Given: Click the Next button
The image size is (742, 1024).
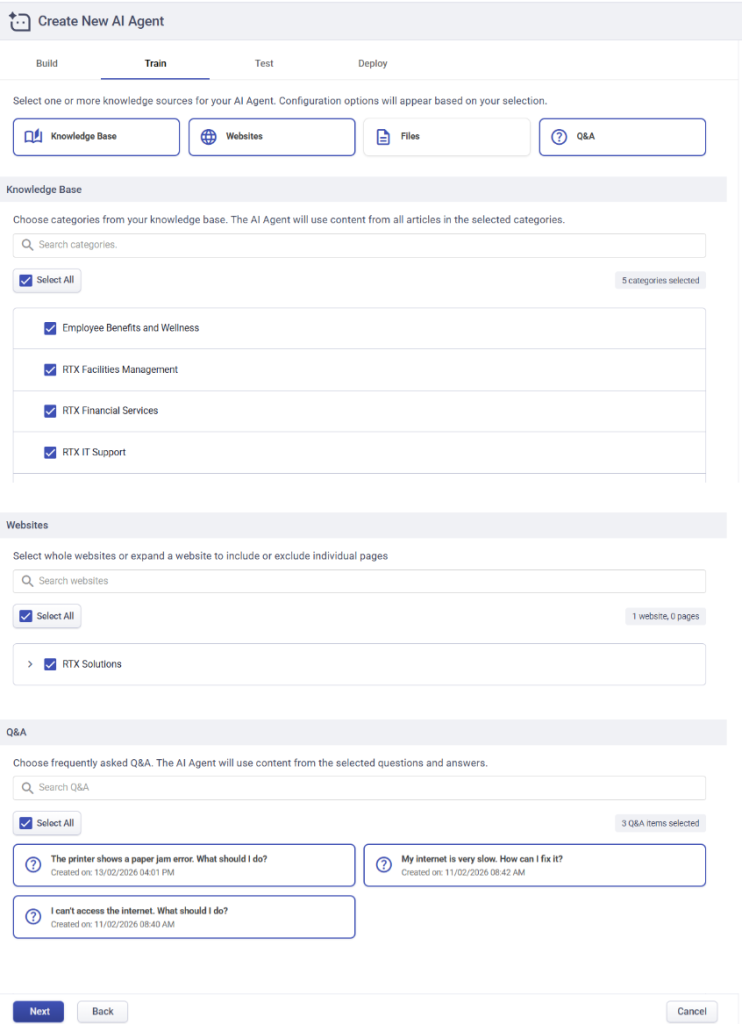Looking at the screenshot, I should [39, 1011].
